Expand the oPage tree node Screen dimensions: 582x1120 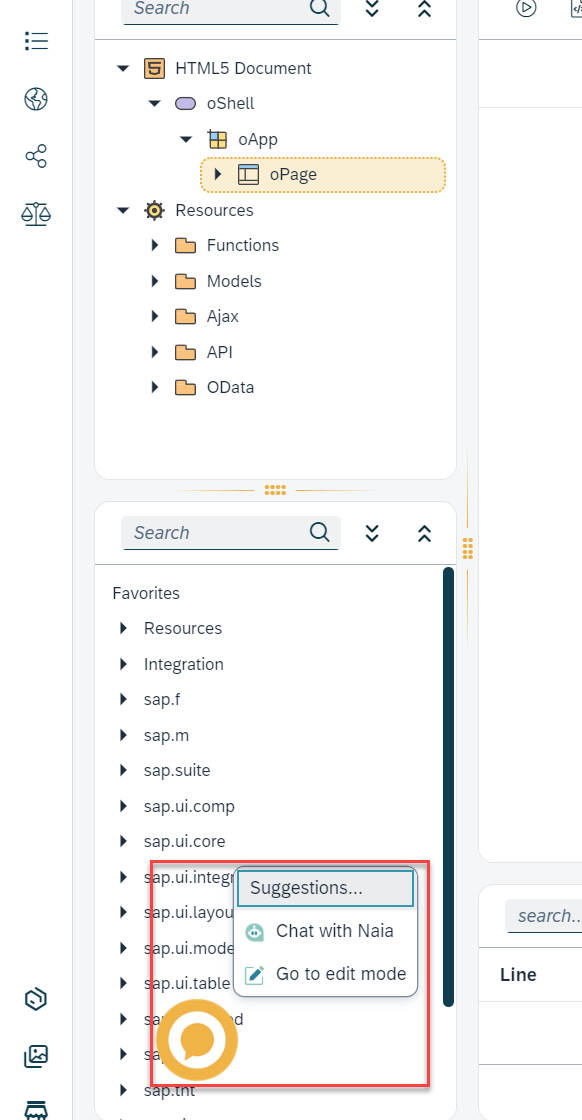pos(219,174)
